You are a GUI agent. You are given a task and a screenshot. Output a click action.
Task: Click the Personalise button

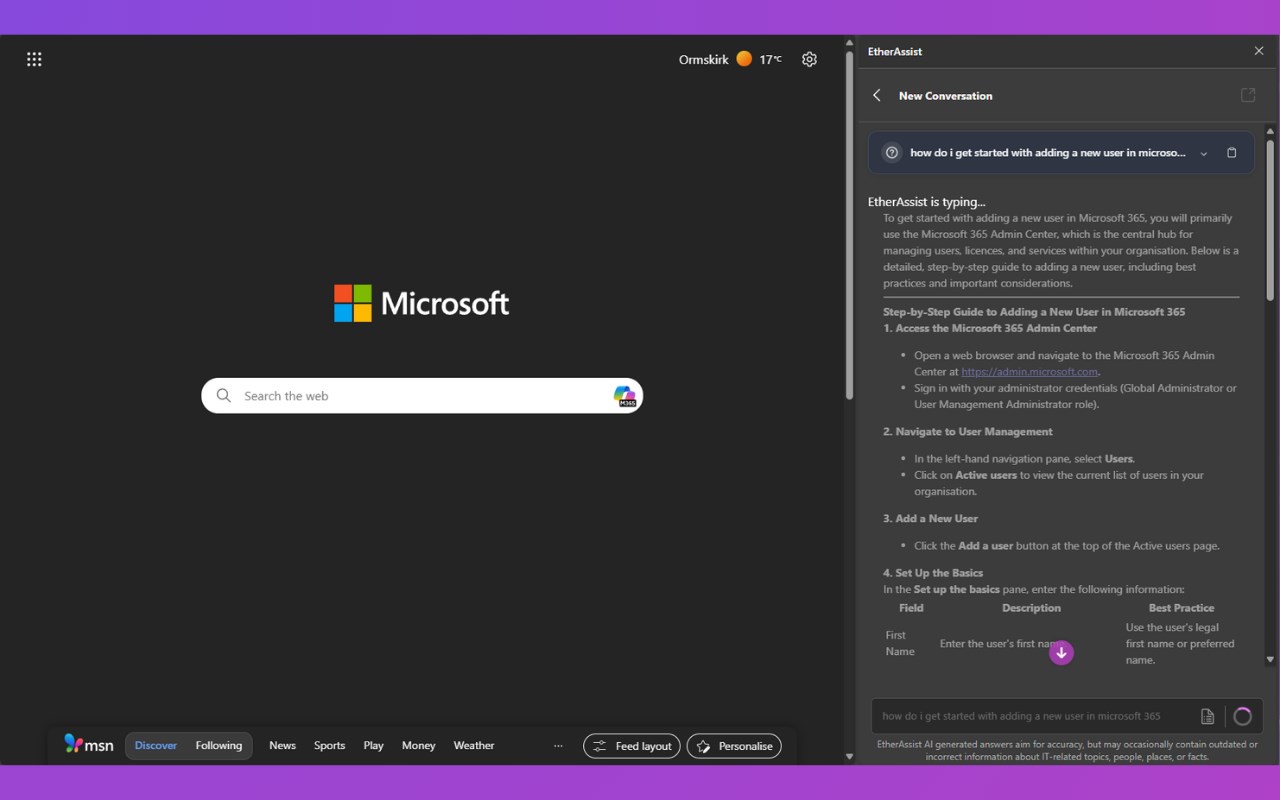[x=734, y=746]
